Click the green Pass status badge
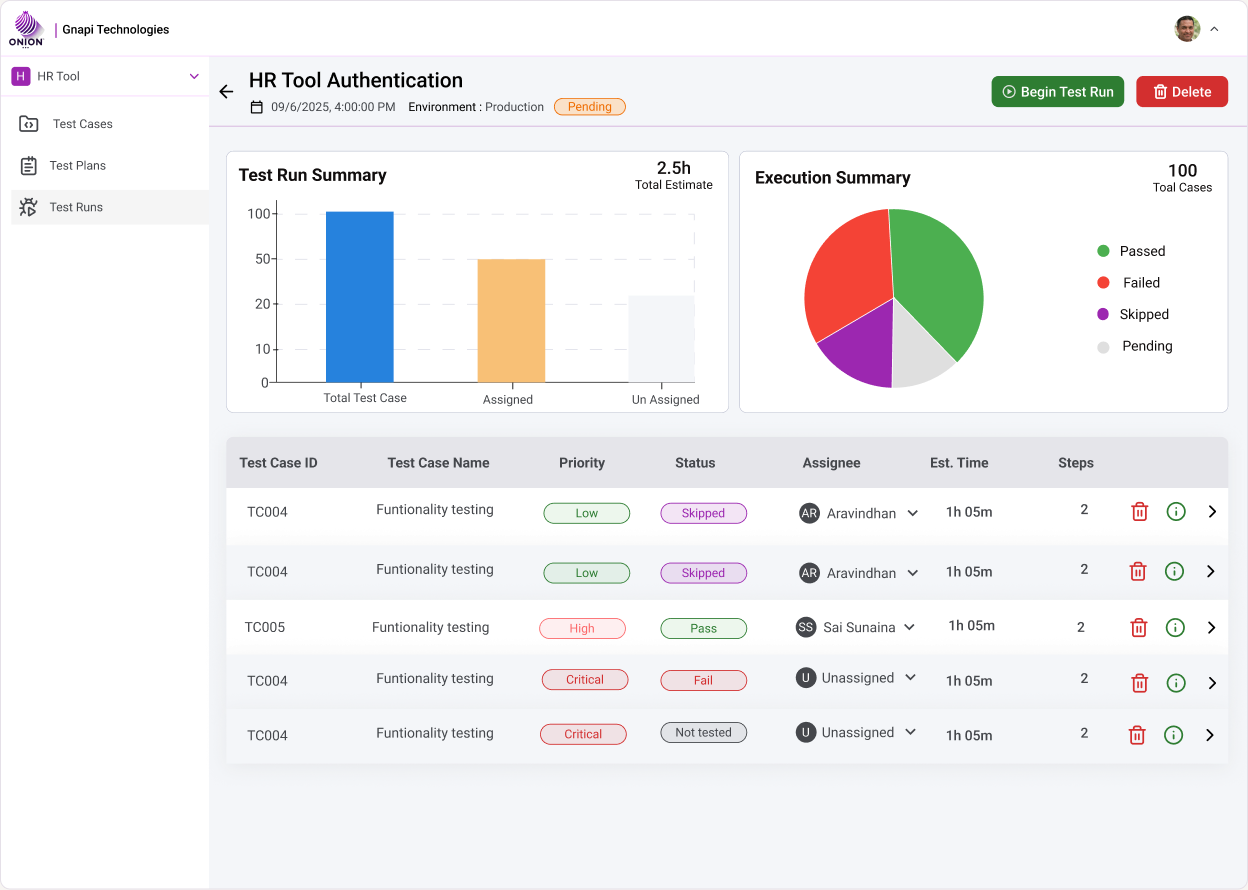The width and height of the screenshot is (1248, 890). pyautogui.click(x=704, y=629)
